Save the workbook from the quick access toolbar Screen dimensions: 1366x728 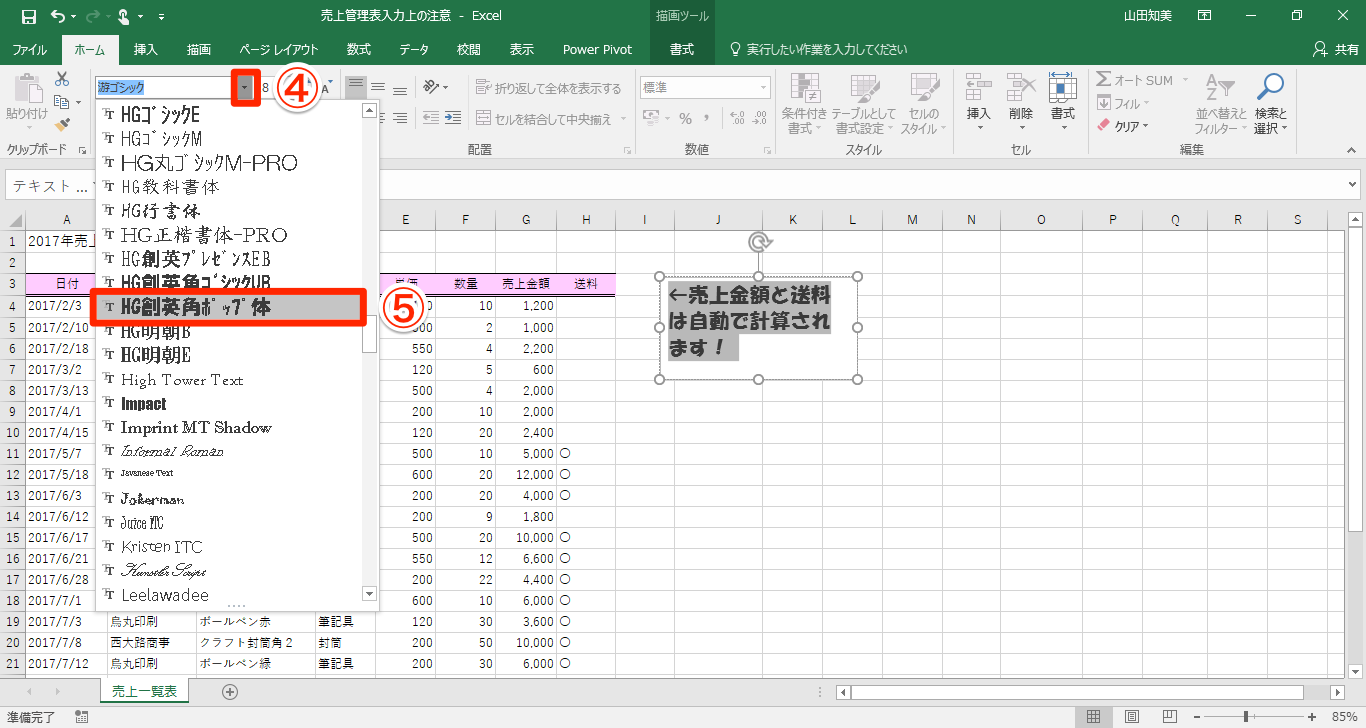(x=28, y=16)
